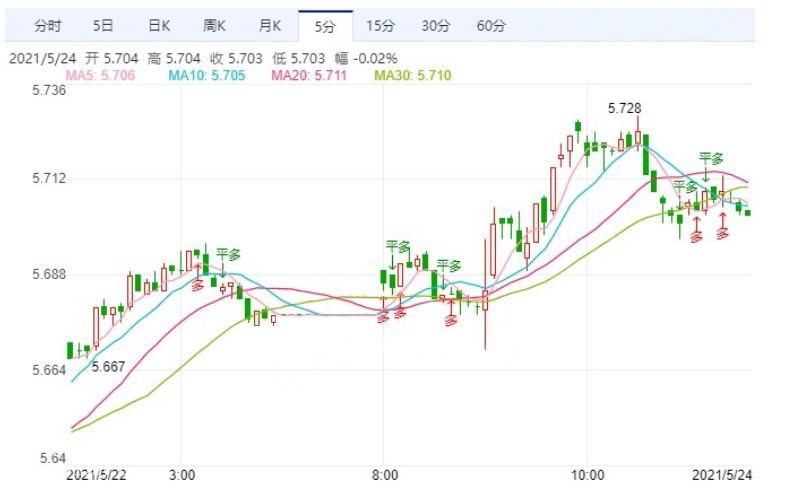Screen dimensions: 806x490
Task: Select the 5日 five-day chart tab
Action: tap(102, 25)
